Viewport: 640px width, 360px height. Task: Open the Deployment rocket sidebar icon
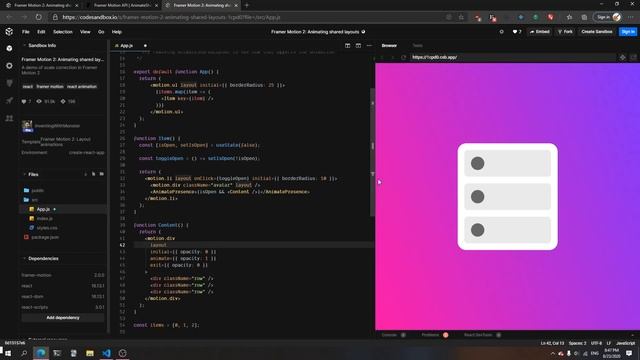click(9, 101)
